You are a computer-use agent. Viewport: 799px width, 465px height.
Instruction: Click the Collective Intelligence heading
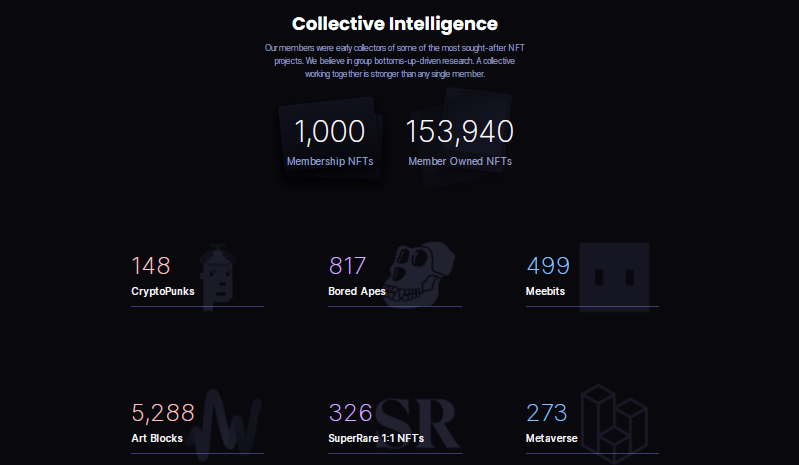point(394,23)
